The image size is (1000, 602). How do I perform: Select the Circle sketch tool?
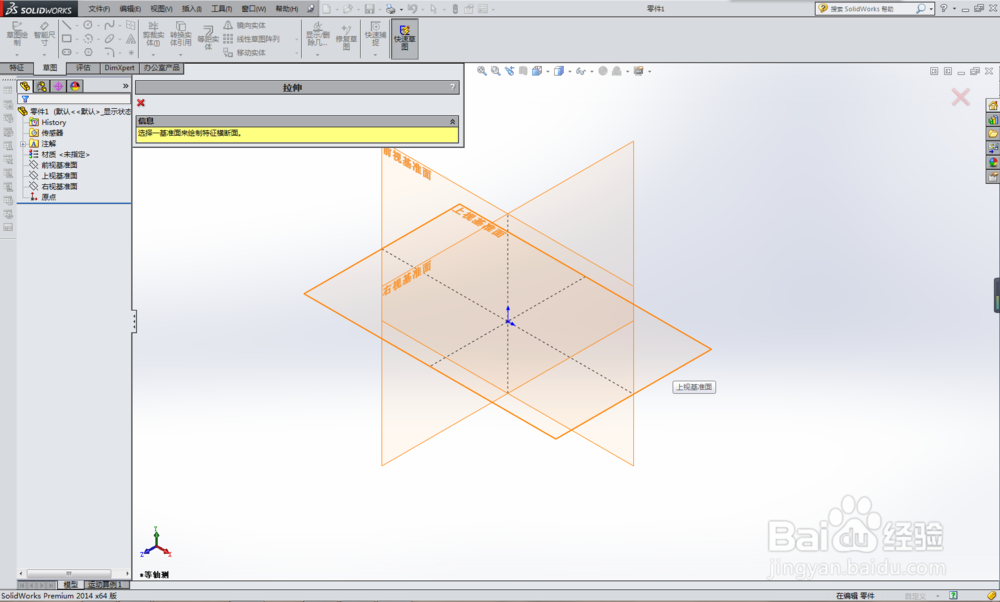click(88, 25)
